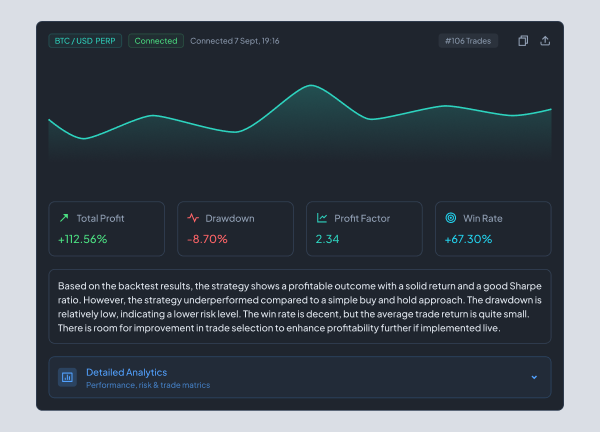Screen dimensions: 600x432
Task: Click the Connected 7 Sept, 19:16 timestamp
Action: pyautogui.click(x=235, y=41)
